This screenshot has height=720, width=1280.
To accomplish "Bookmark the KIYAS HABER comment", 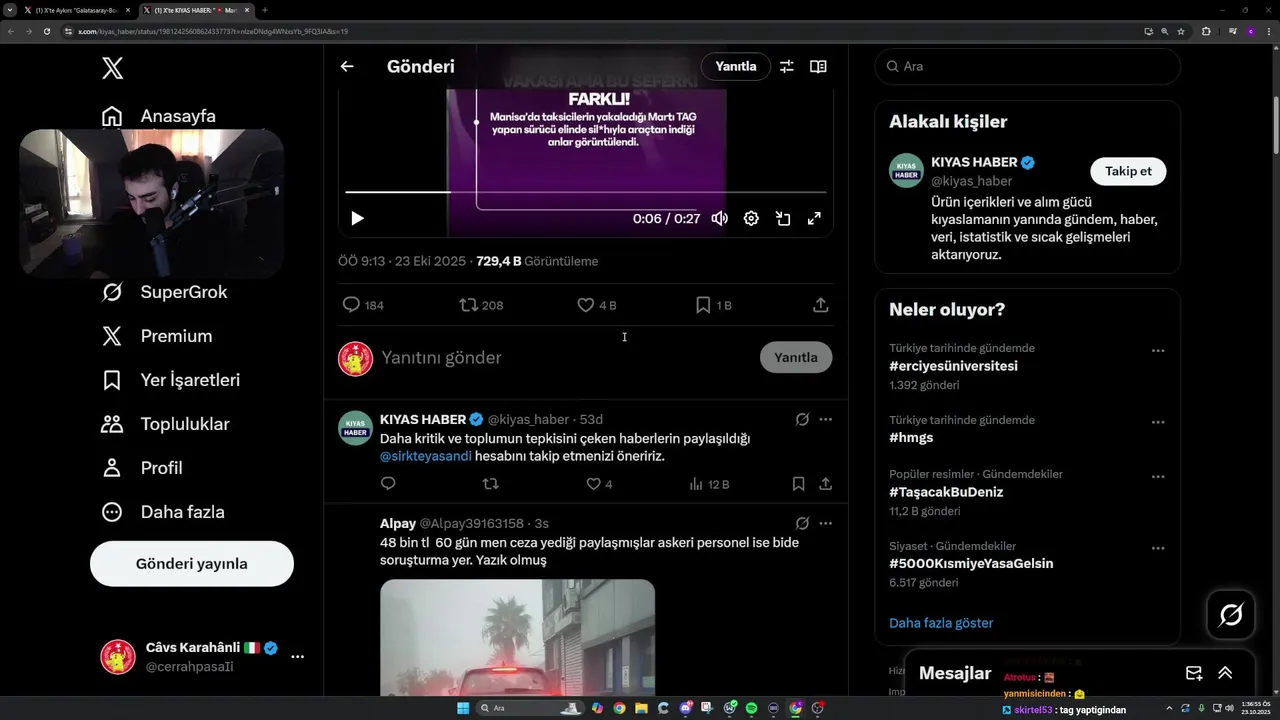I will point(798,484).
